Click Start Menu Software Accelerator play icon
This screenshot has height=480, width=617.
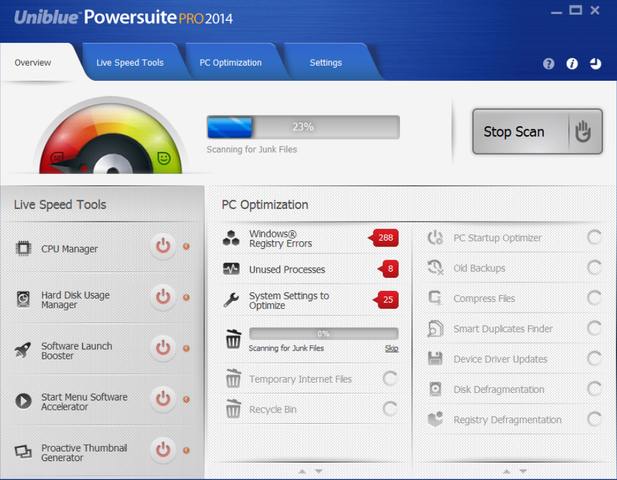23,401
